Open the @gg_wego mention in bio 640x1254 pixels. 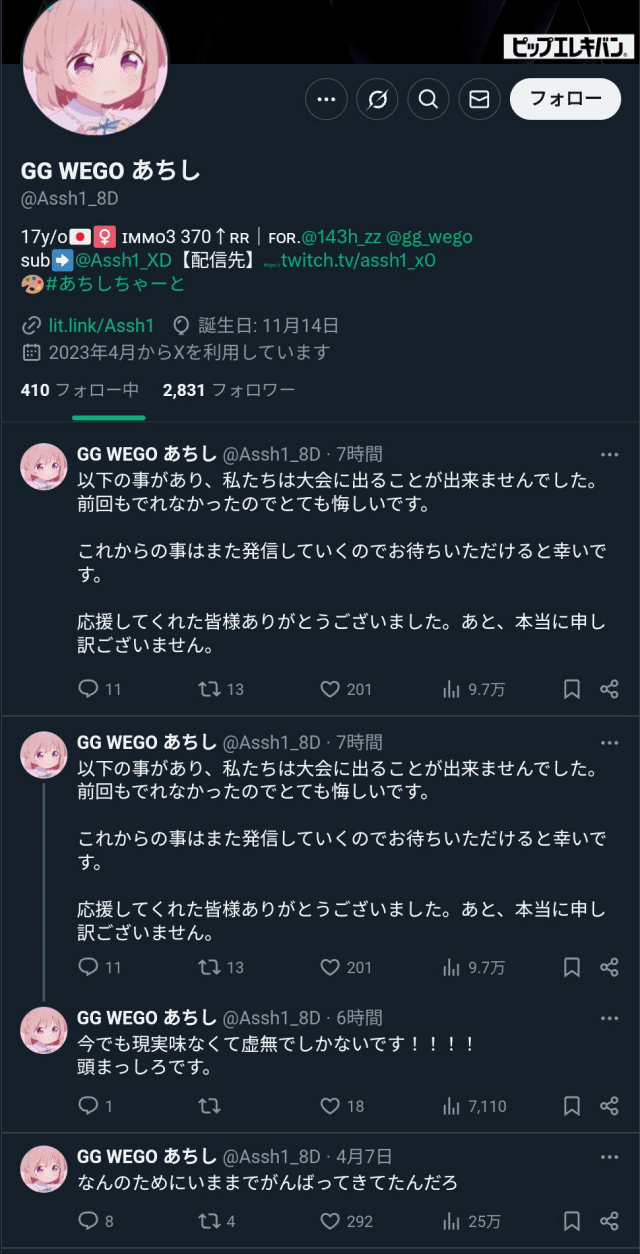point(429,237)
